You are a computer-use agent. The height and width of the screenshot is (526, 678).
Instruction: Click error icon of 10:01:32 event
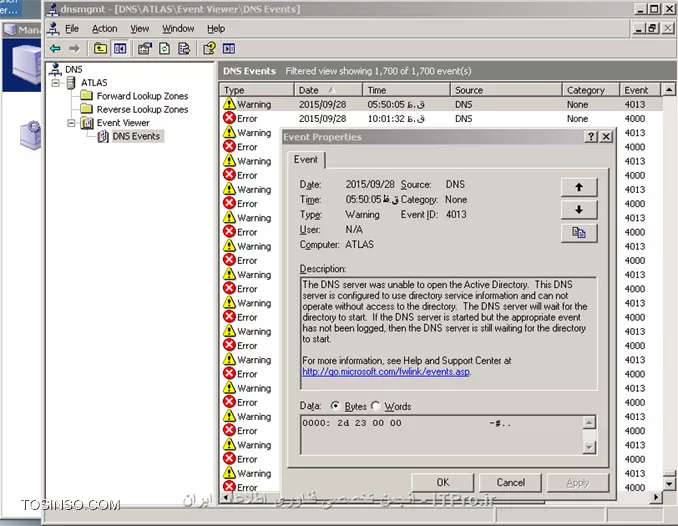point(229,118)
